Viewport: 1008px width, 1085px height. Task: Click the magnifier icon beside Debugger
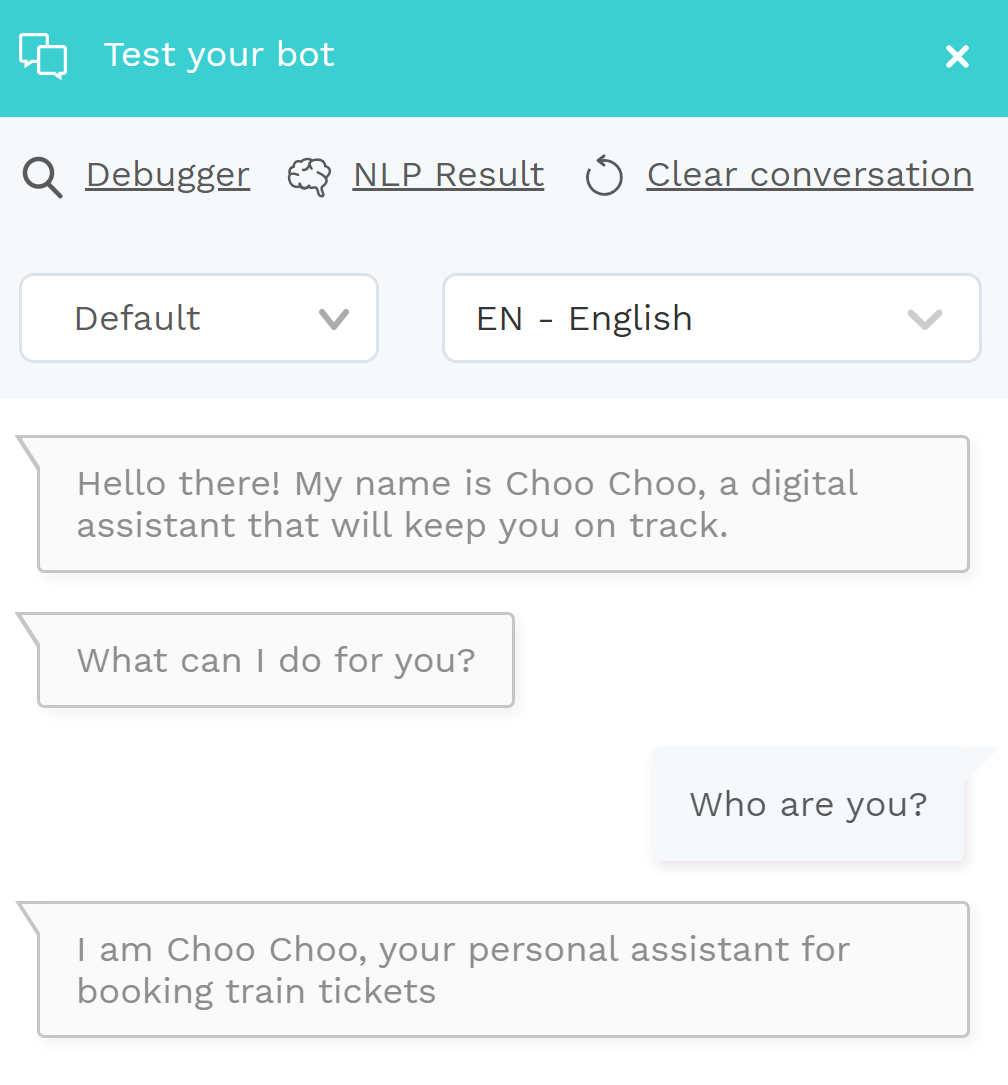[42, 178]
